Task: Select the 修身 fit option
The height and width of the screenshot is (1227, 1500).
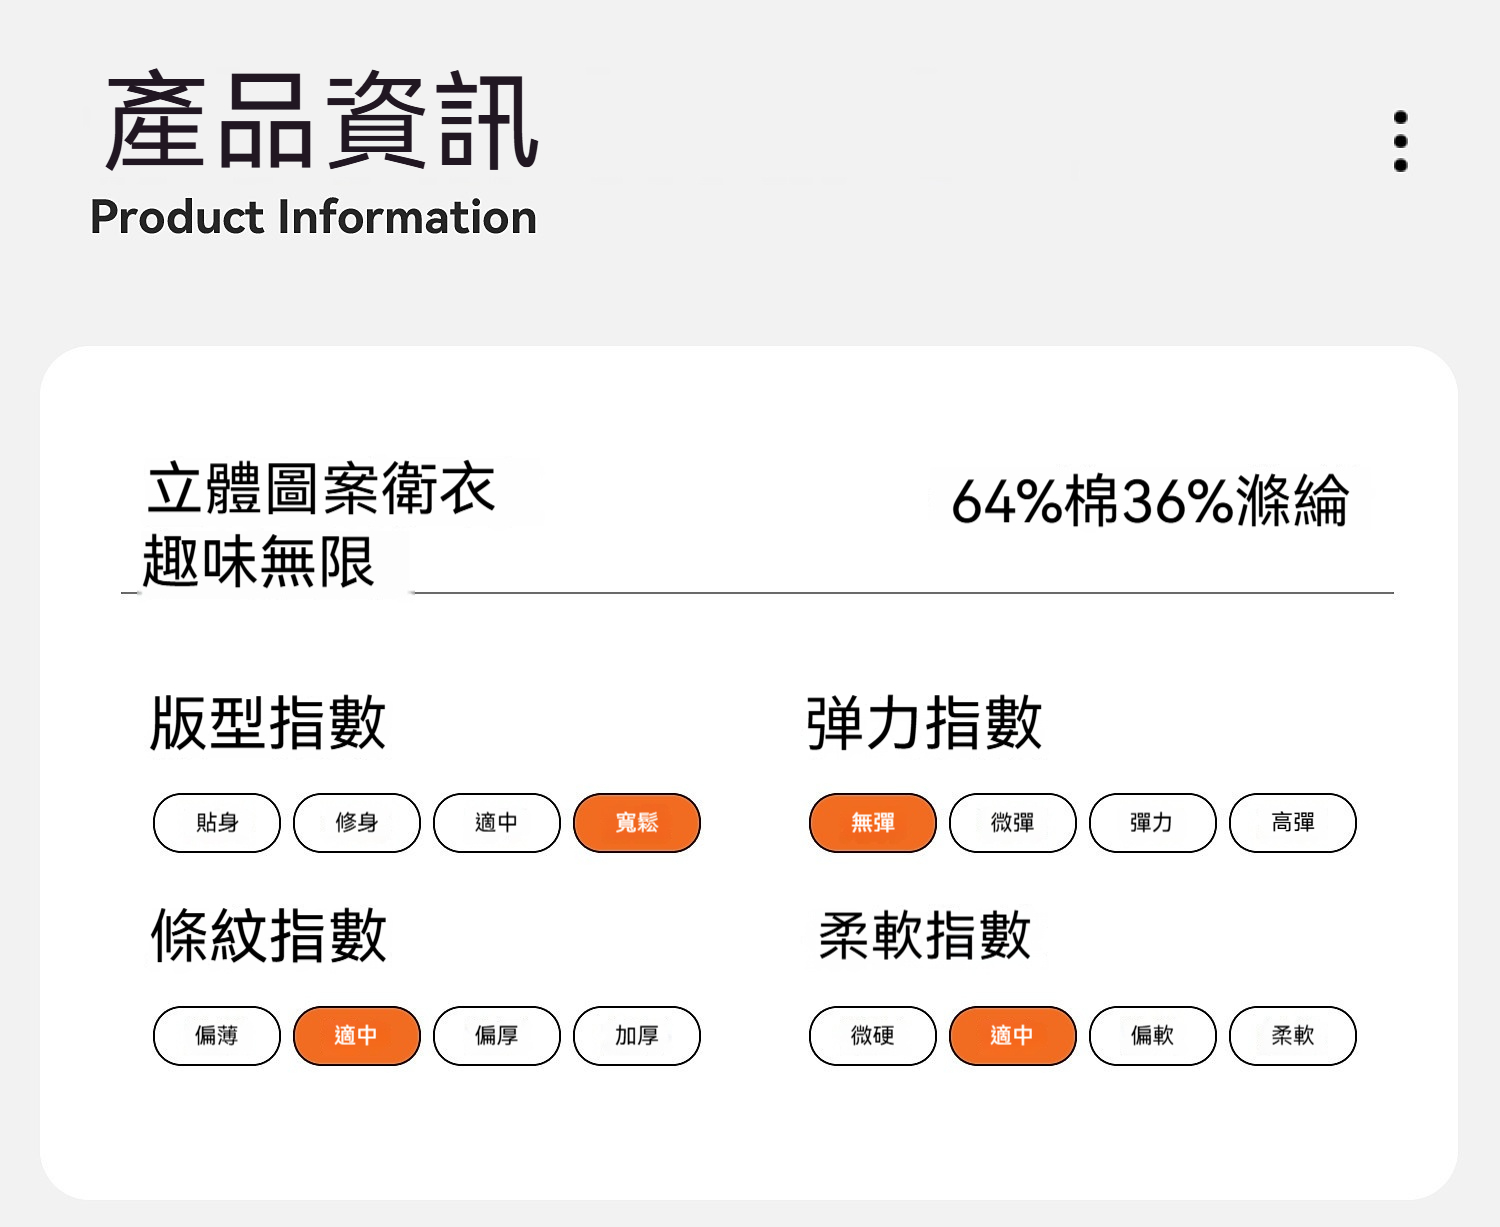Action: tap(357, 823)
